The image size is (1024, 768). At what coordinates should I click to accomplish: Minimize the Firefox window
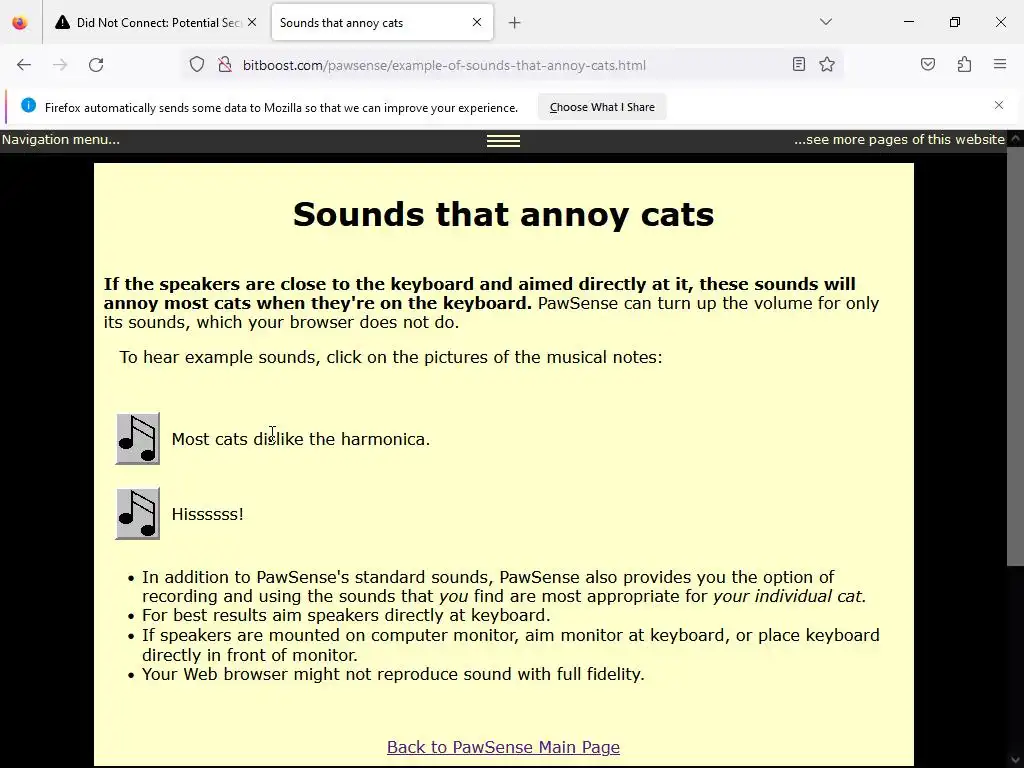908,22
